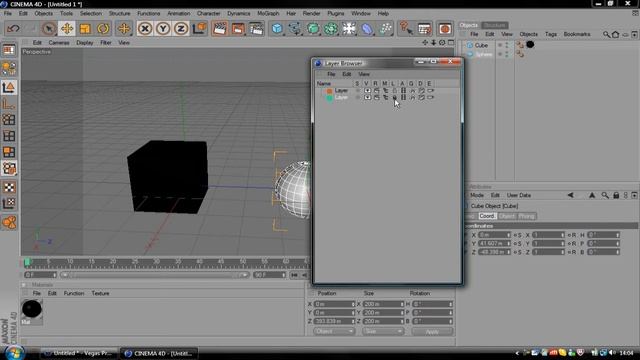Image resolution: width=640 pixels, height=360 pixels.
Task: Select the Live Selection tool
Action: (49, 29)
